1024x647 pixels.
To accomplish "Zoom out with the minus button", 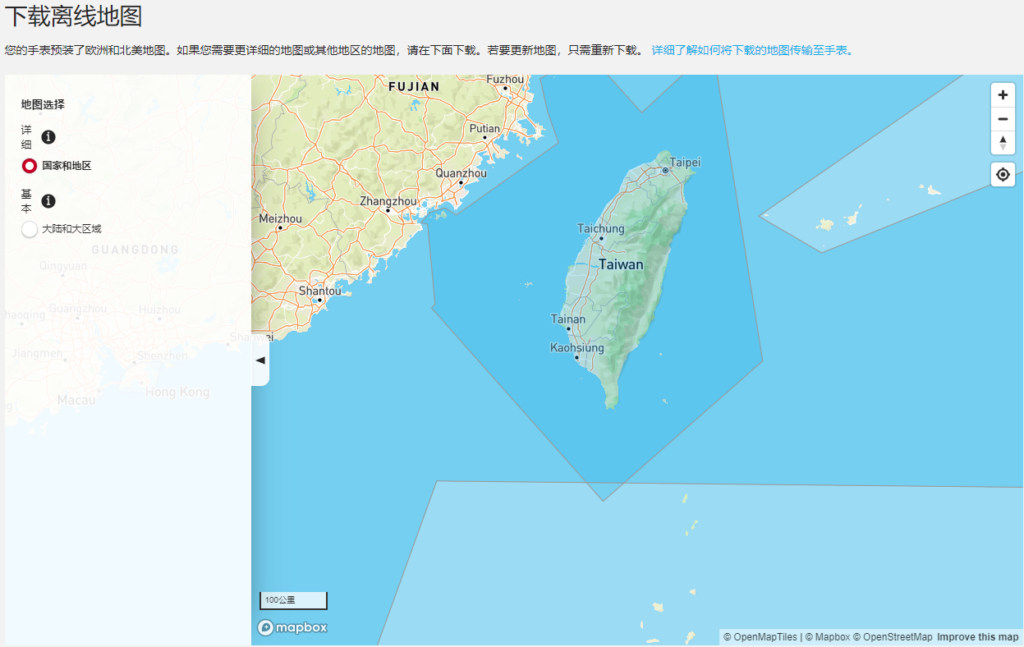I will 1002,119.
